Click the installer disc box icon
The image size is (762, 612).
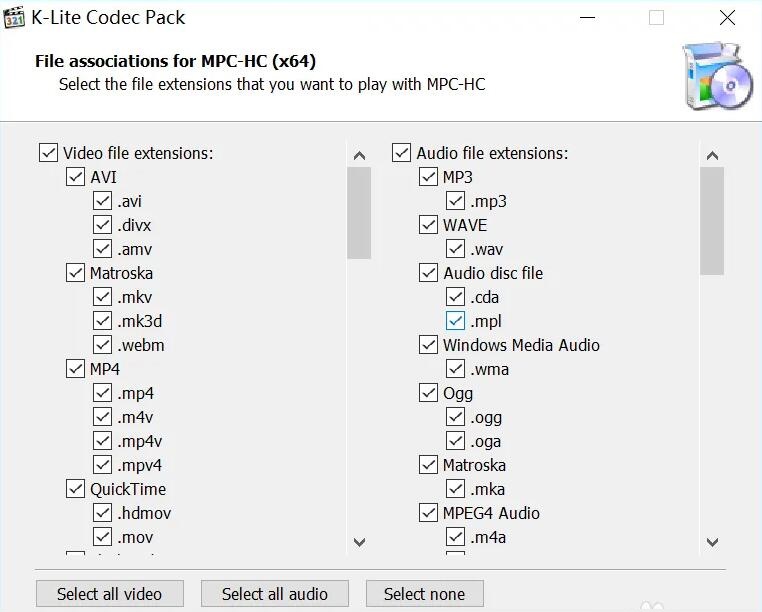[717, 76]
